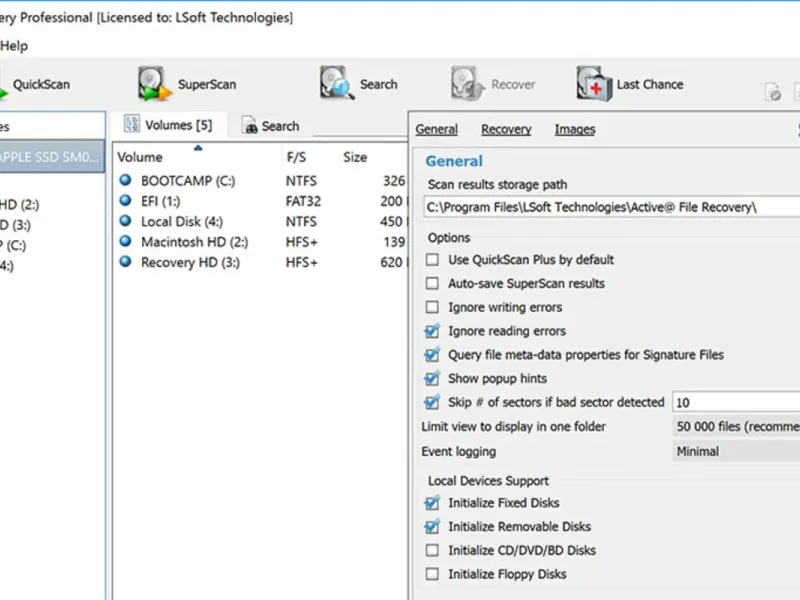Enable Auto-save SuperScan results
The height and width of the screenshot is (600, 800).
point(432,283)
